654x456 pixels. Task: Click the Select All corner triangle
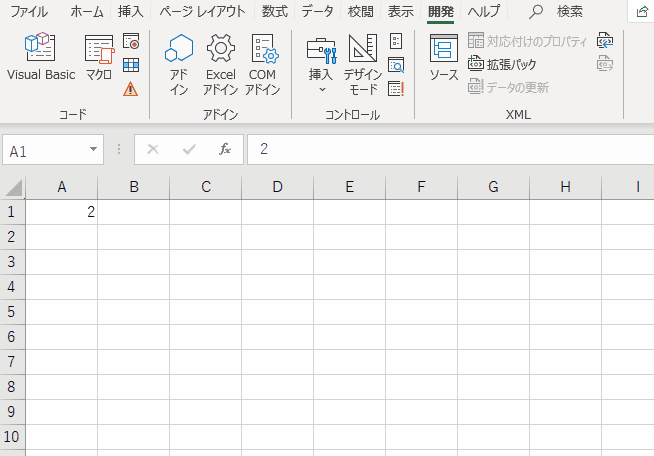13,187
